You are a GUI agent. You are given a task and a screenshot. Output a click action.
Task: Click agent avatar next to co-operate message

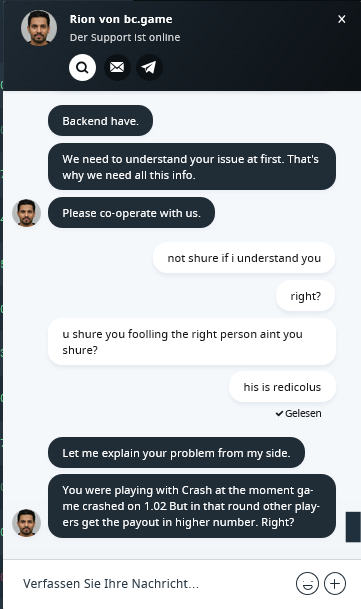pyautogui.click(x=26, y=213)
